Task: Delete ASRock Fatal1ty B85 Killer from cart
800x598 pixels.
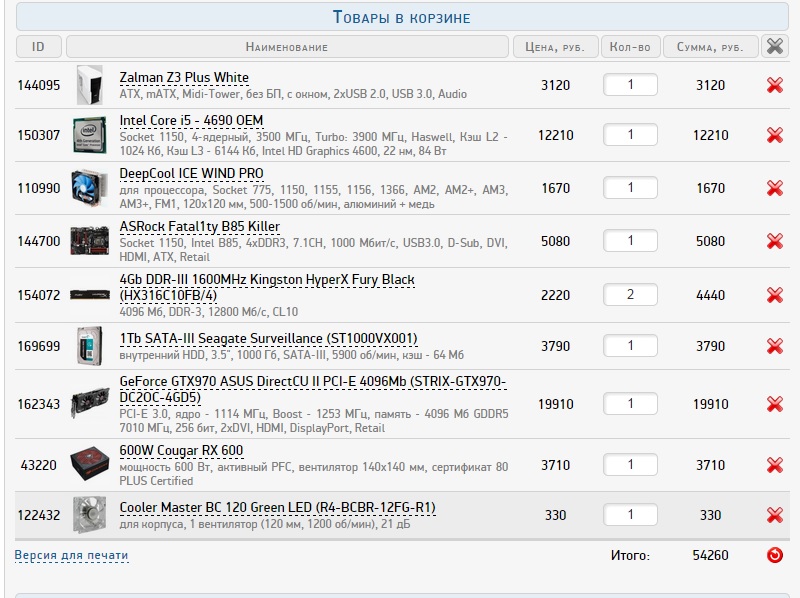Action: (774, 241)
